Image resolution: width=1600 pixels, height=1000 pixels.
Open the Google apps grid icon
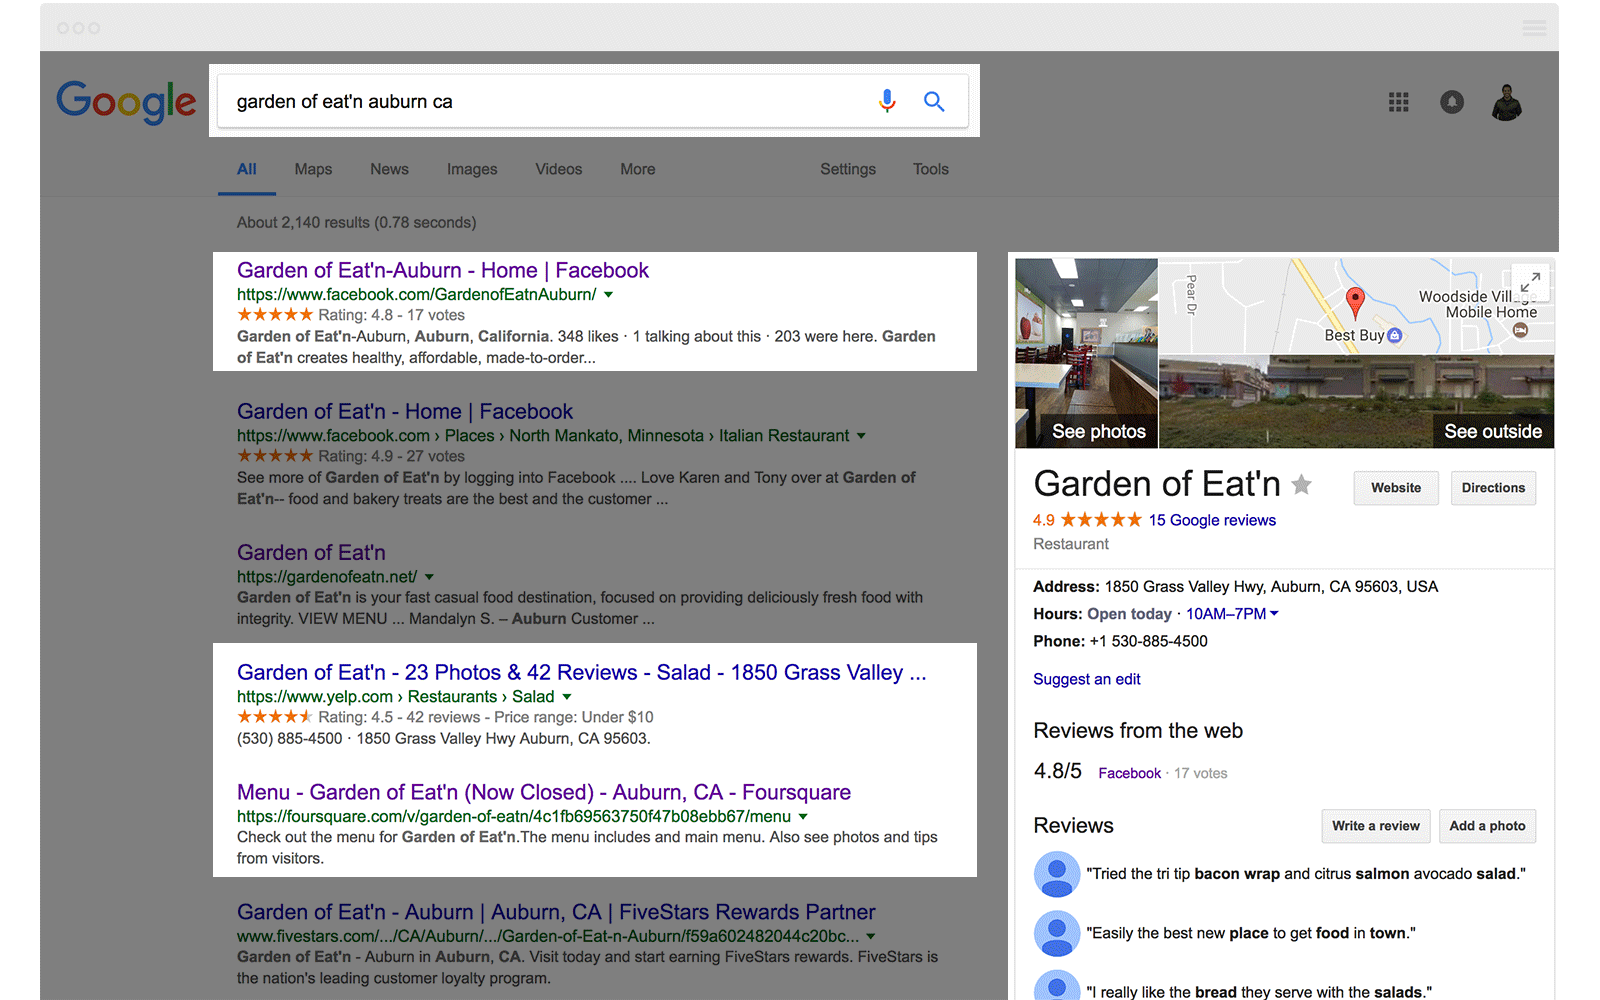[1399, 102]
